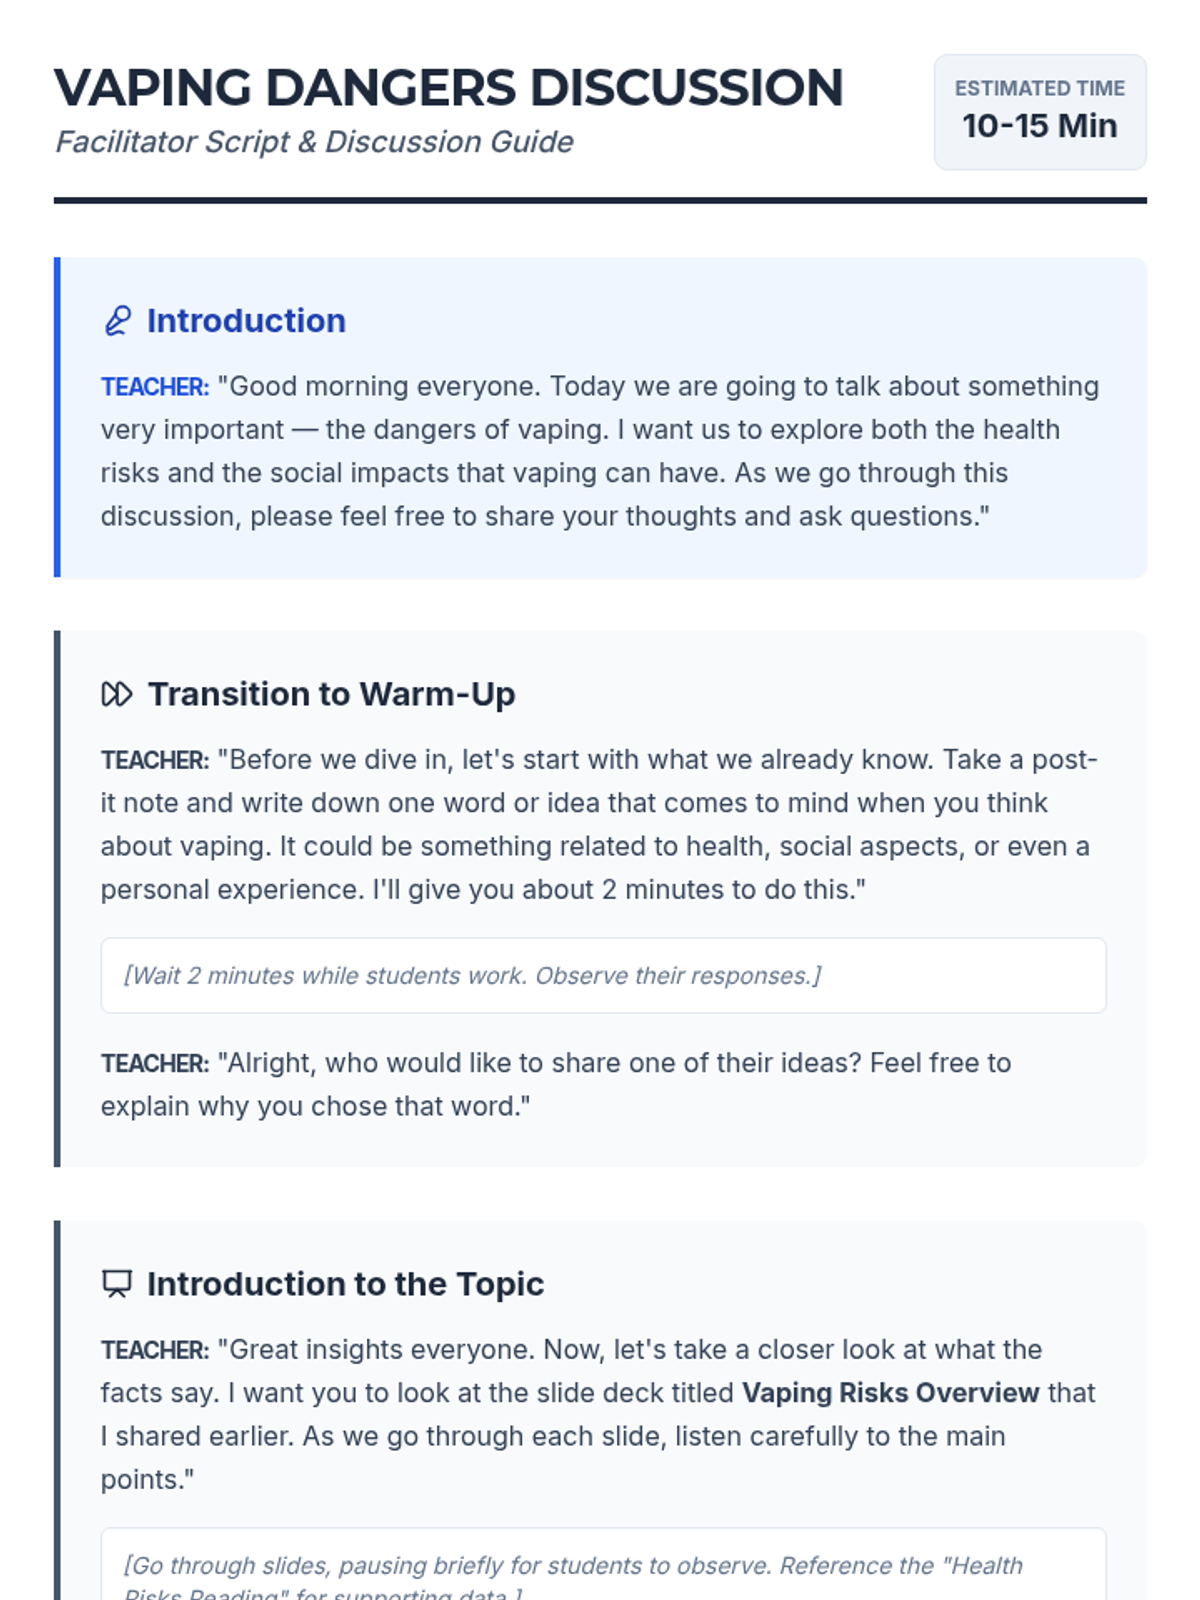Click the Vaping Dangers Discussion main title
Image resolution: width=1200 pixels, height=1600 pixels.
pyautogui.click(x=449, y=88)
